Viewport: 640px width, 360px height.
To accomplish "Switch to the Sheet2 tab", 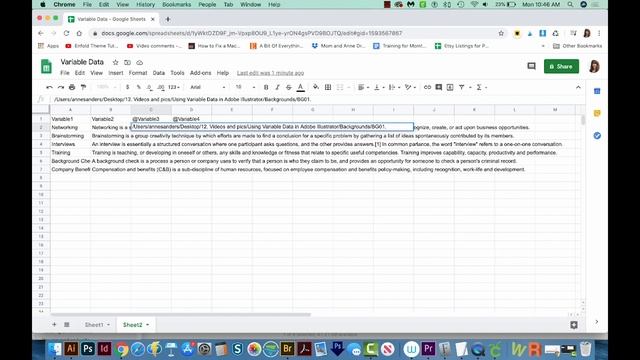I will tap(136, 325).
